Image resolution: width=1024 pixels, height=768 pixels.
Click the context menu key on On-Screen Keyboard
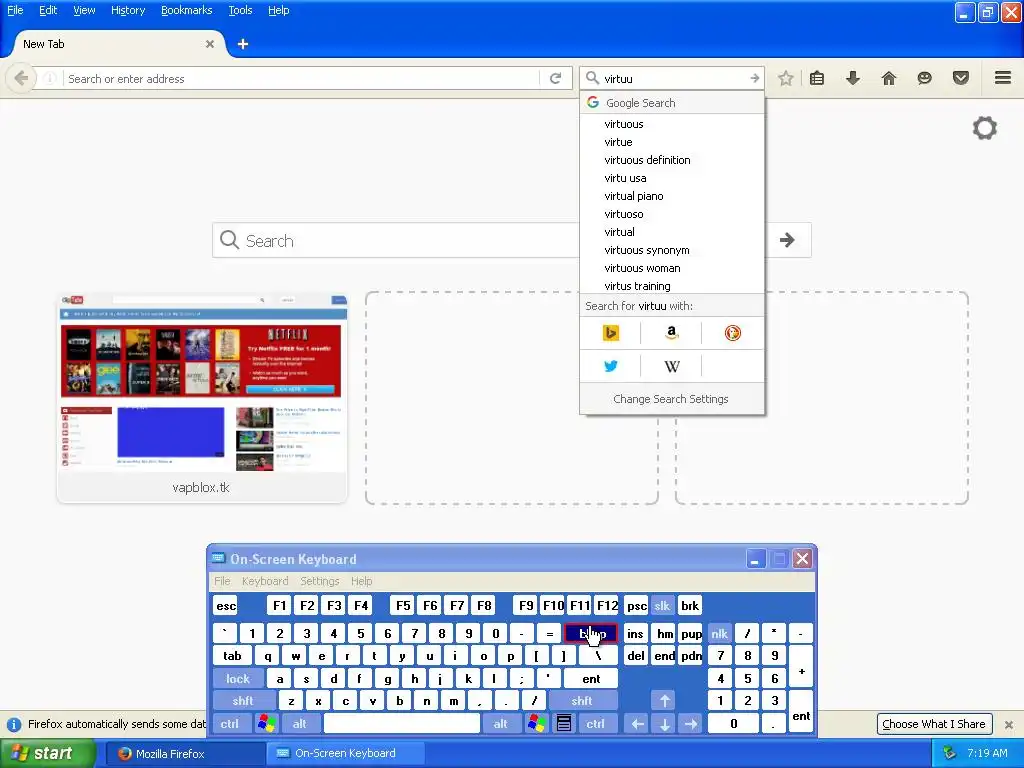[x=564, y=724]
